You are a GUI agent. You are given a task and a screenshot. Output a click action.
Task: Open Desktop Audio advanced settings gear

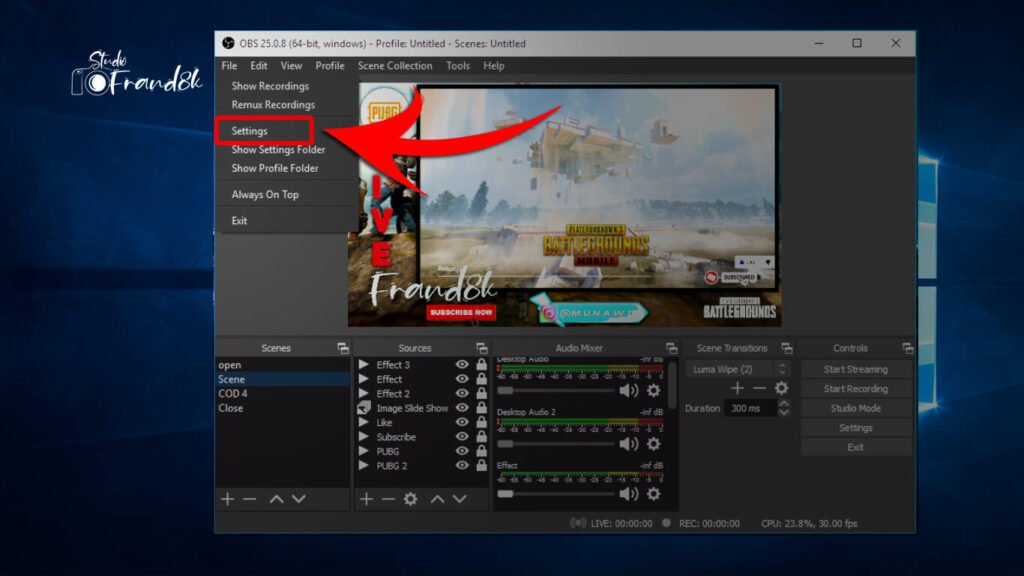tap(653, 391)
